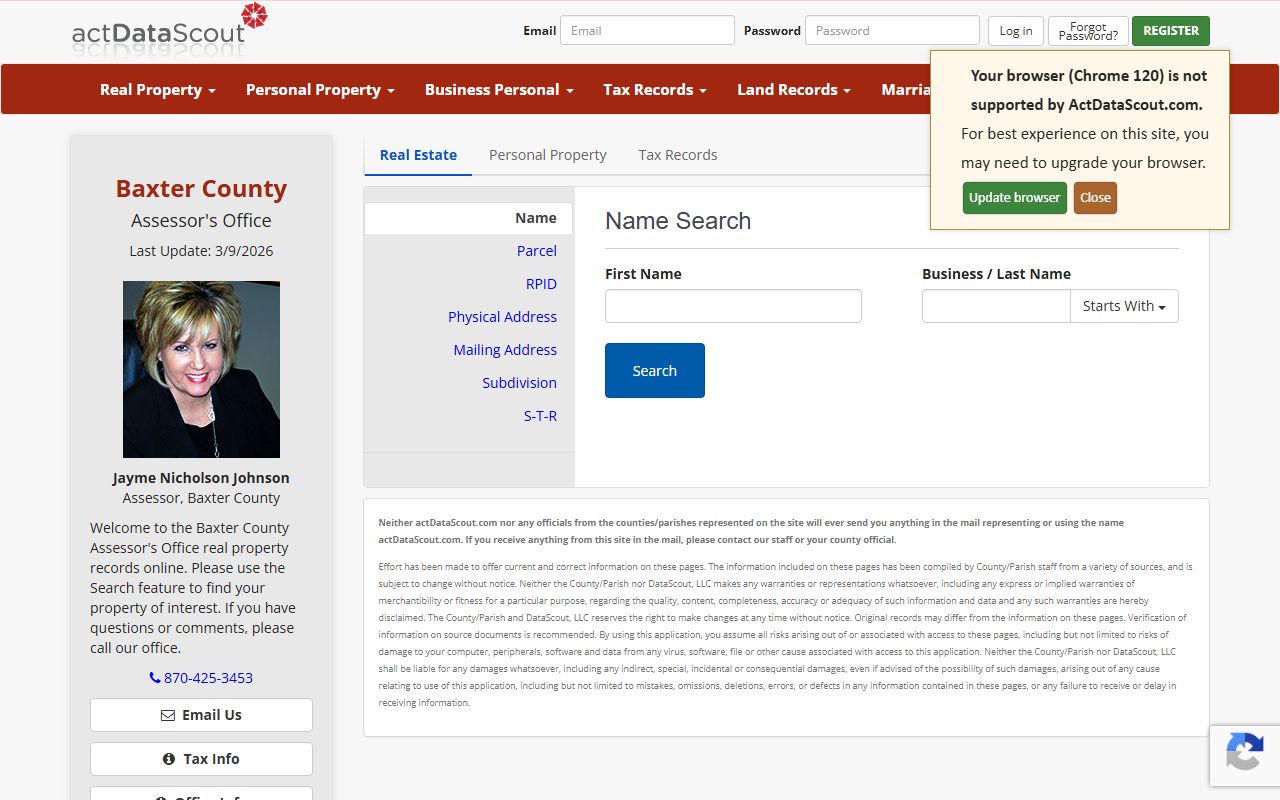The width and height of the screenshot is (1280, 800).
Task: Select the Subdivision search option
Action: [x=519, y=383]
